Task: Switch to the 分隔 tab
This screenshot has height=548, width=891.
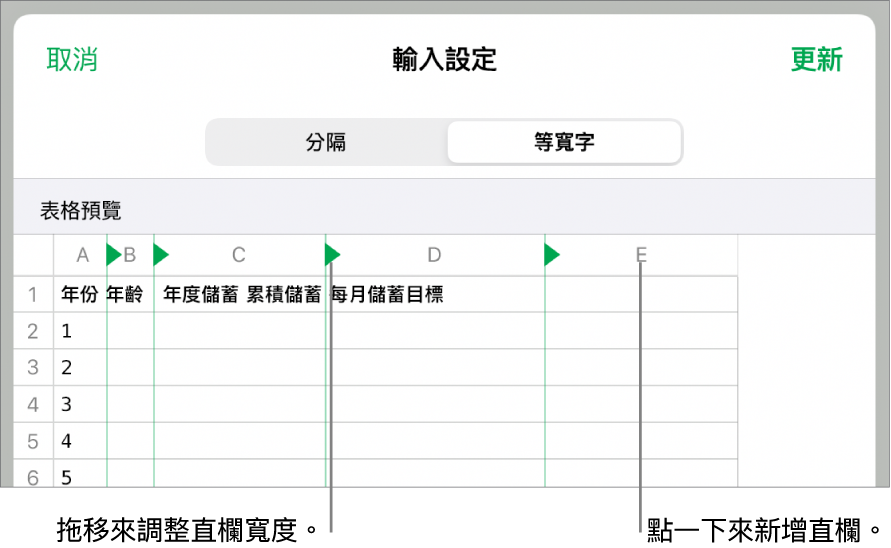Action: (x=326, y=142)
